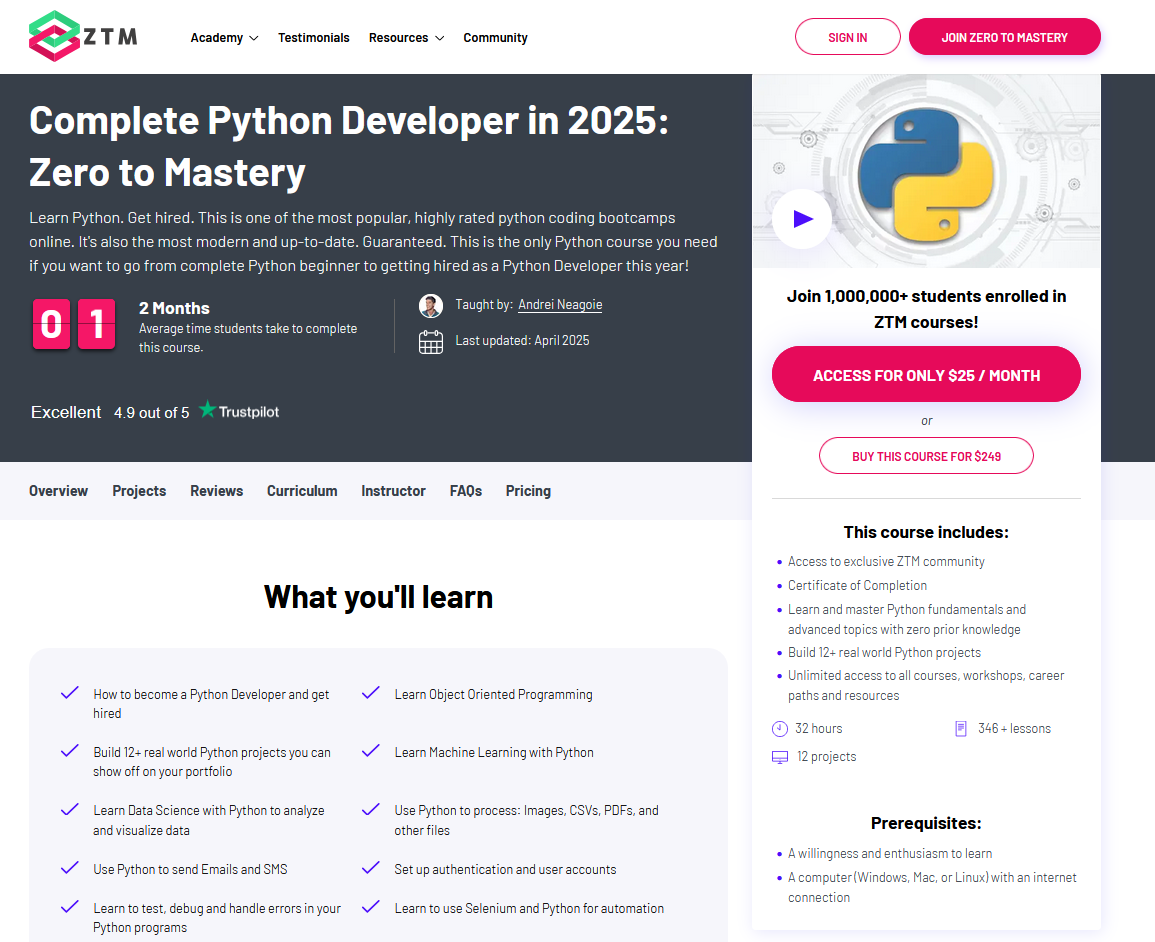Click checkmark beside Learn to test, debug

tap(70, 907)
